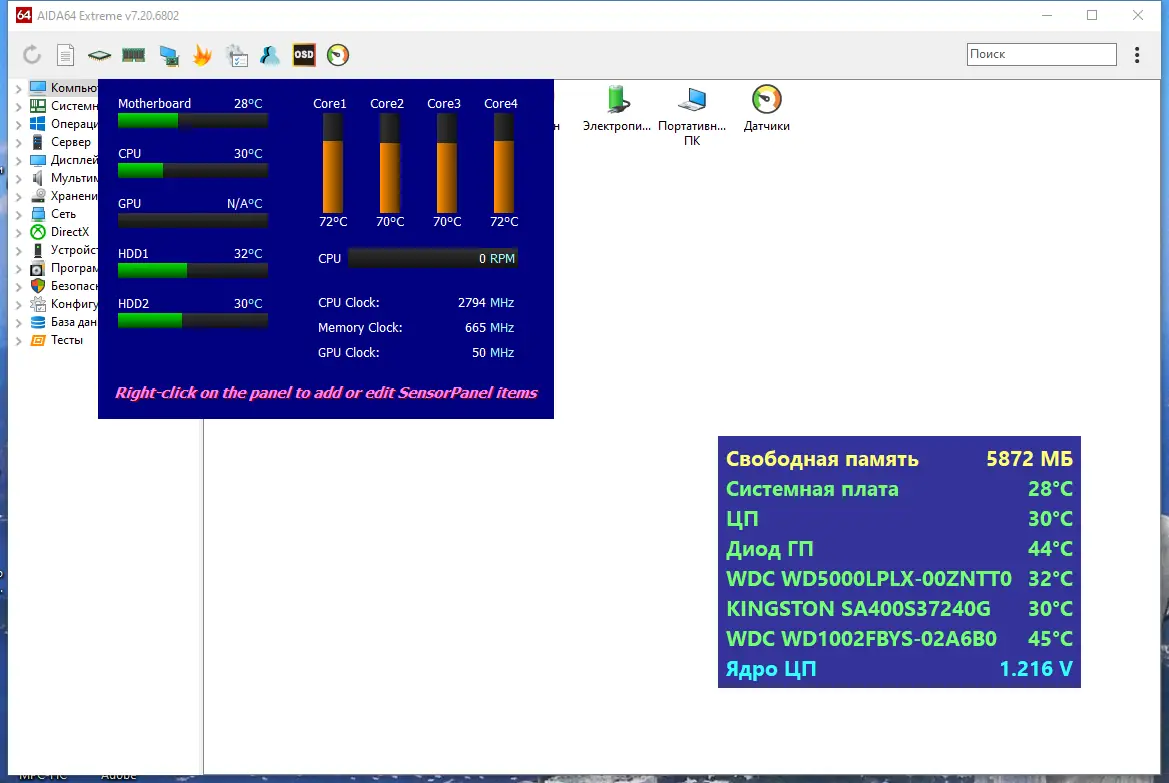This screenshot has width=1169, height=783.
Task: Expand the Компьютер tree node
Action: click(x=19, y=88)
